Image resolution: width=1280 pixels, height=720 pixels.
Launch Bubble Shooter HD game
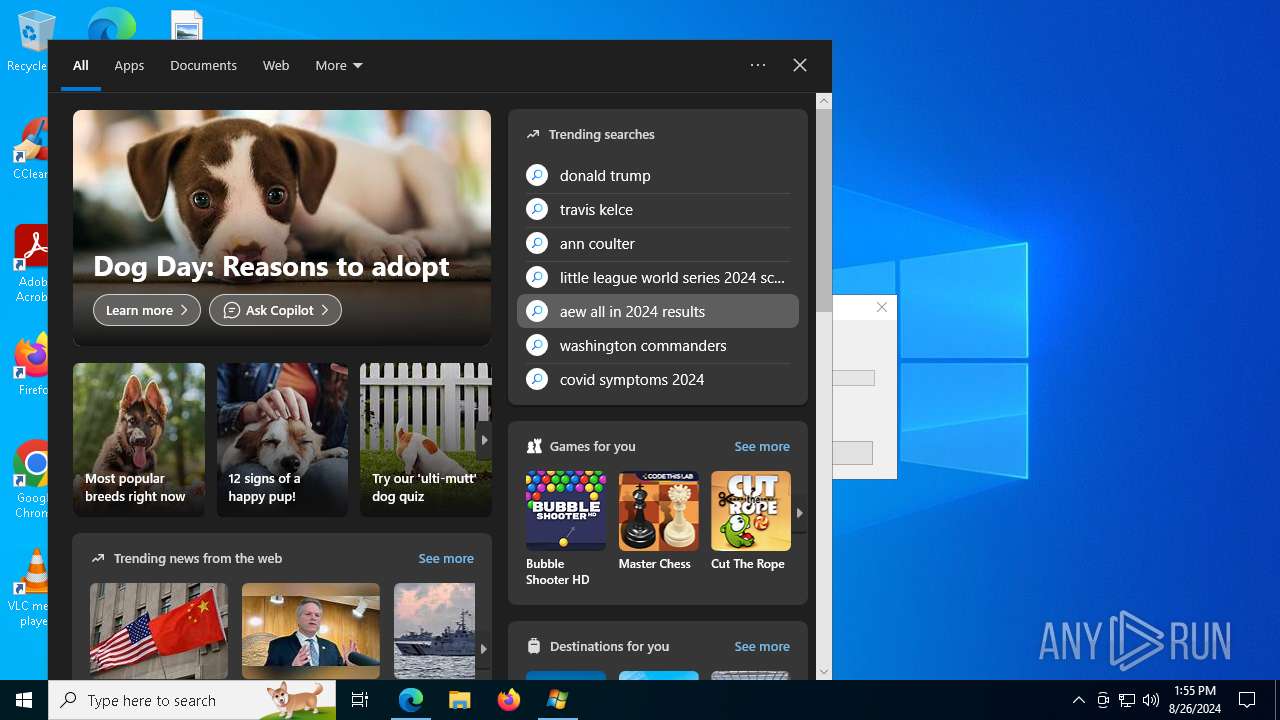565,528
